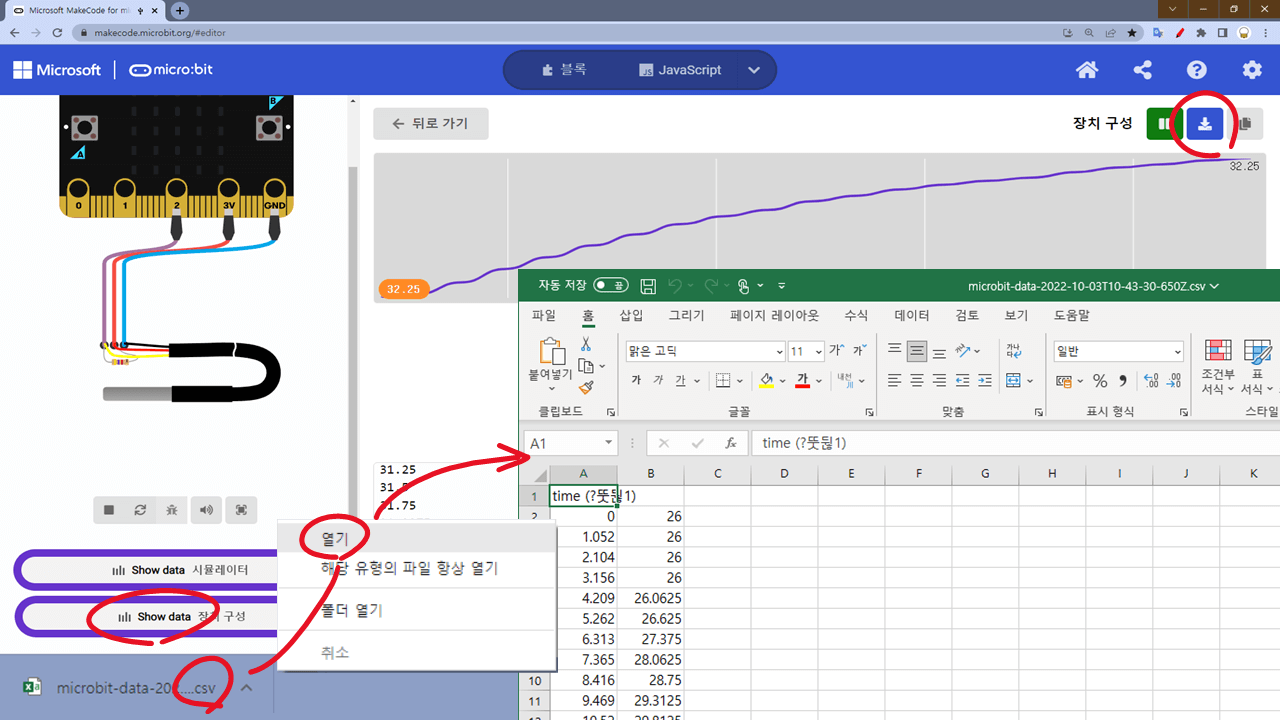
Task: Click Excel formula bar input
Action: pos(1015,443)
